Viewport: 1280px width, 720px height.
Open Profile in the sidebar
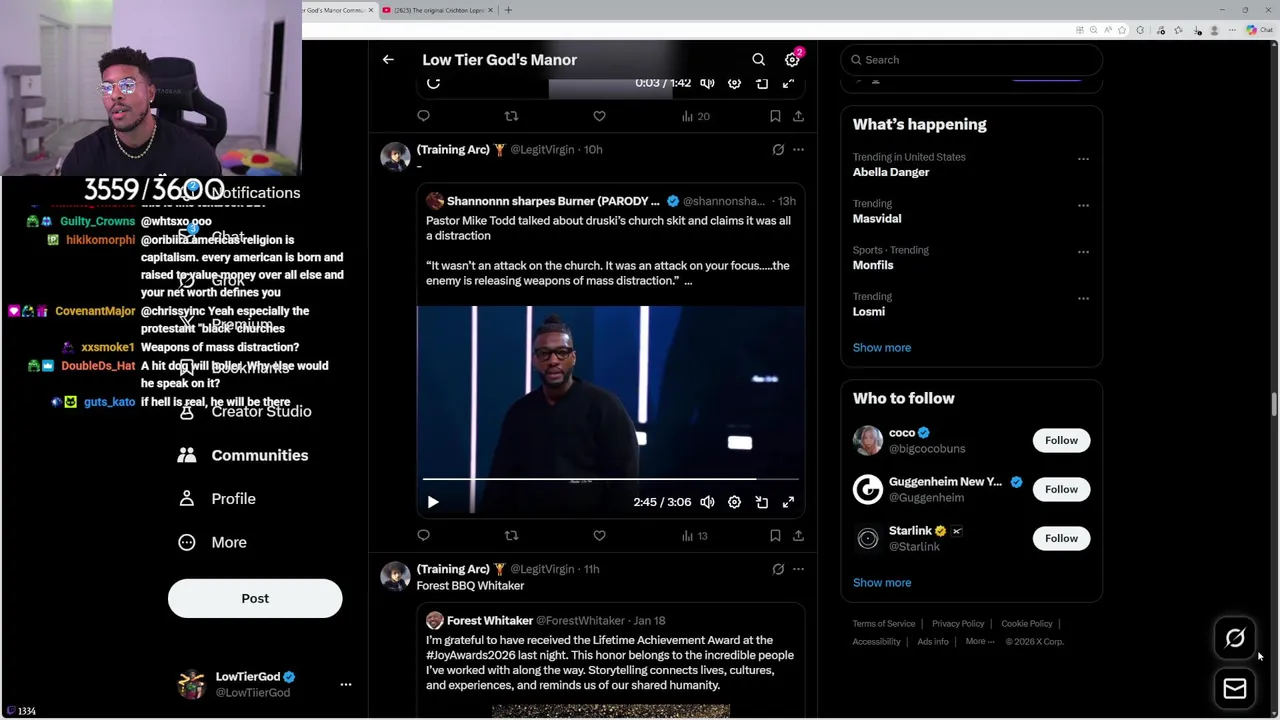click(217, 499)
